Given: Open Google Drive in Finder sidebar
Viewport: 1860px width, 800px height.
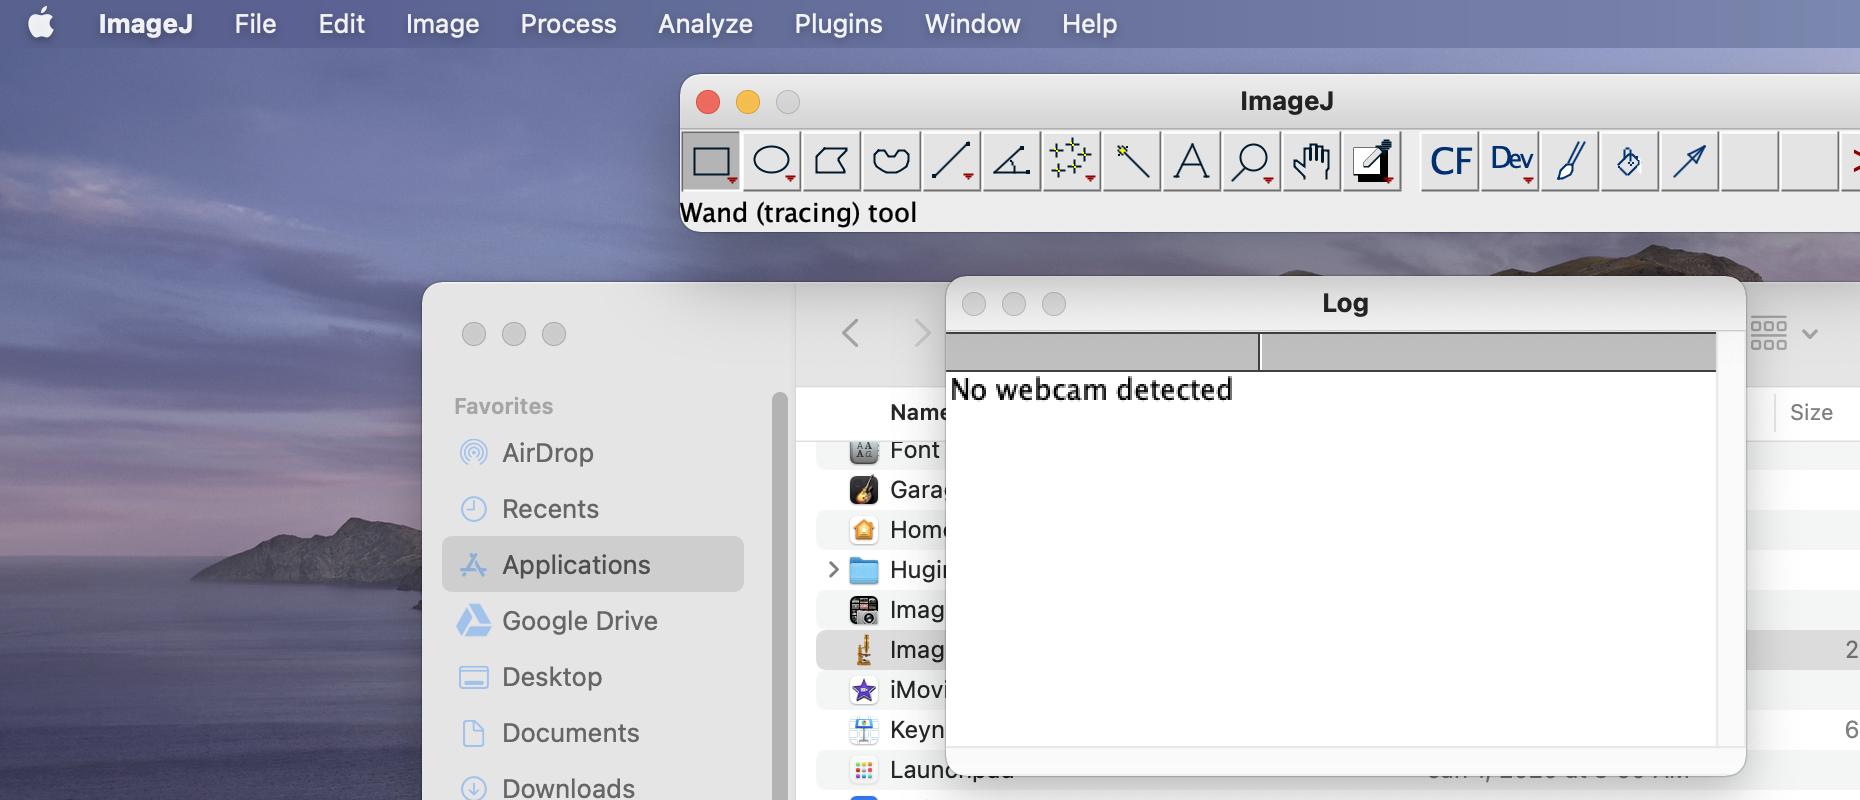Looking at the screenshot, I should coord(592,621).
